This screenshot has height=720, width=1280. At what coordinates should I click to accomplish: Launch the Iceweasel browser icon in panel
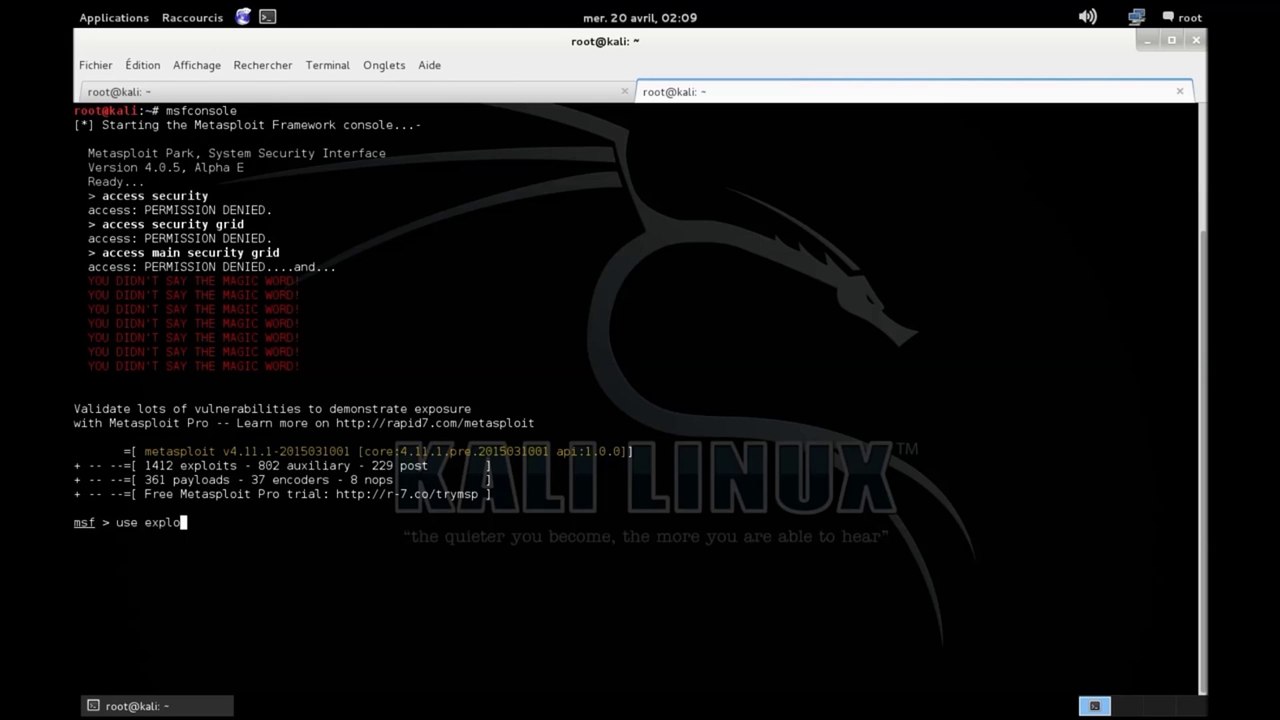243,17
